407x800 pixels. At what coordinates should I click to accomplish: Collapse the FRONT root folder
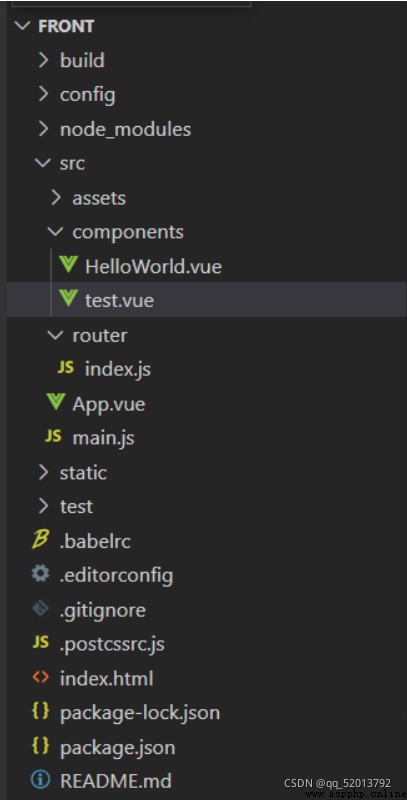(x=23, y=27)
